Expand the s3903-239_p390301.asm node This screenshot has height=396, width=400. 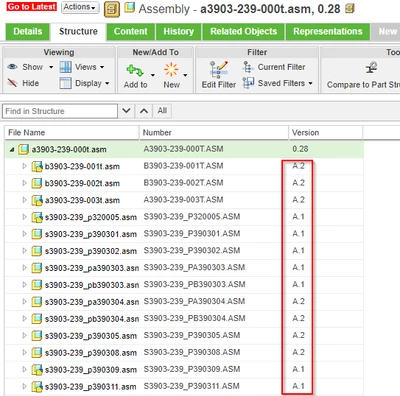tap(24, 234)
